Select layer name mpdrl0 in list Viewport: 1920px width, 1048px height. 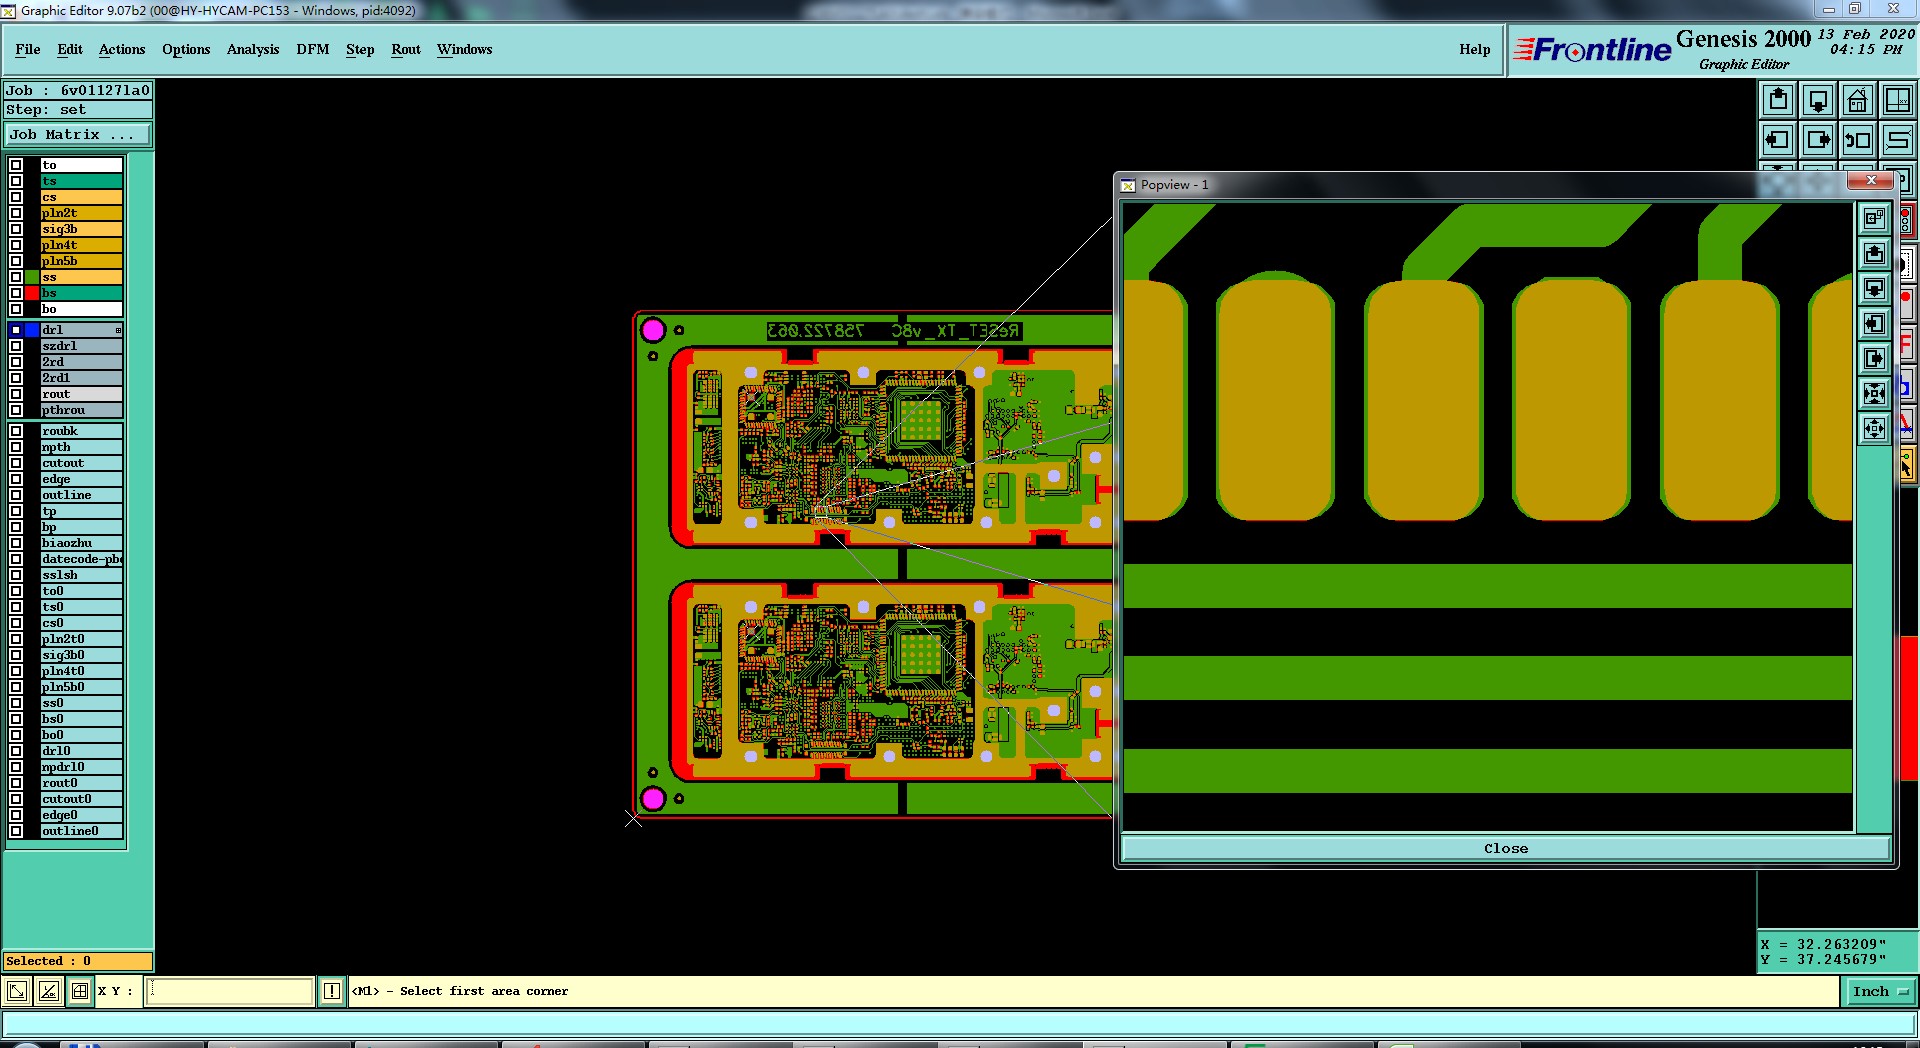(x=81, y=767)
